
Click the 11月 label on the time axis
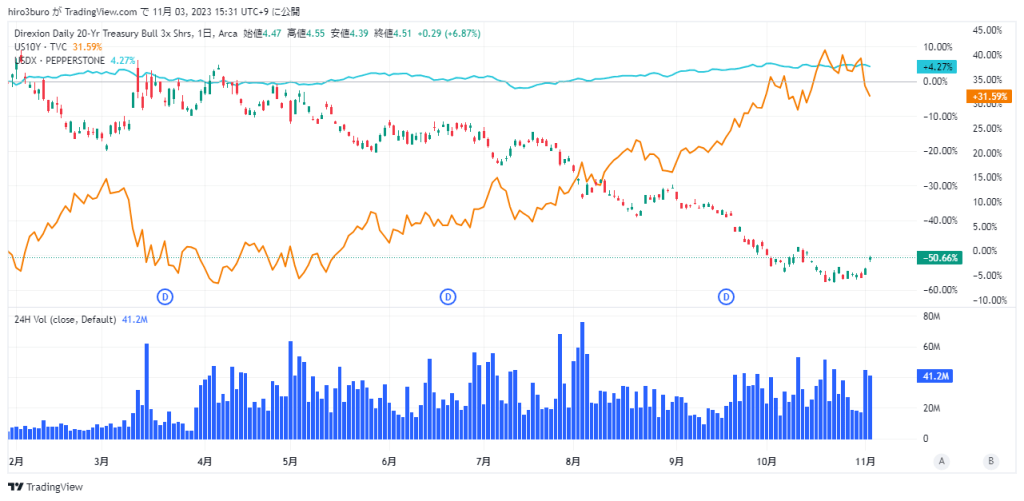[867, 462]
